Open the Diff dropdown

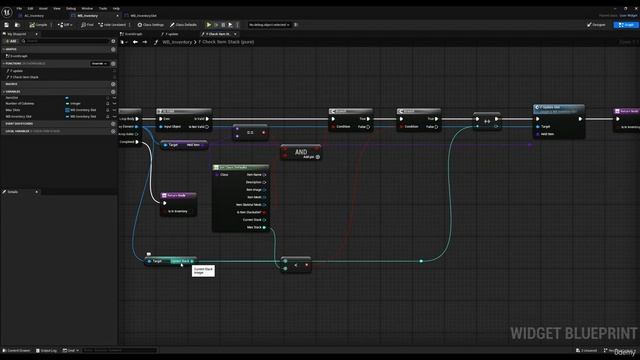point(64,25)
